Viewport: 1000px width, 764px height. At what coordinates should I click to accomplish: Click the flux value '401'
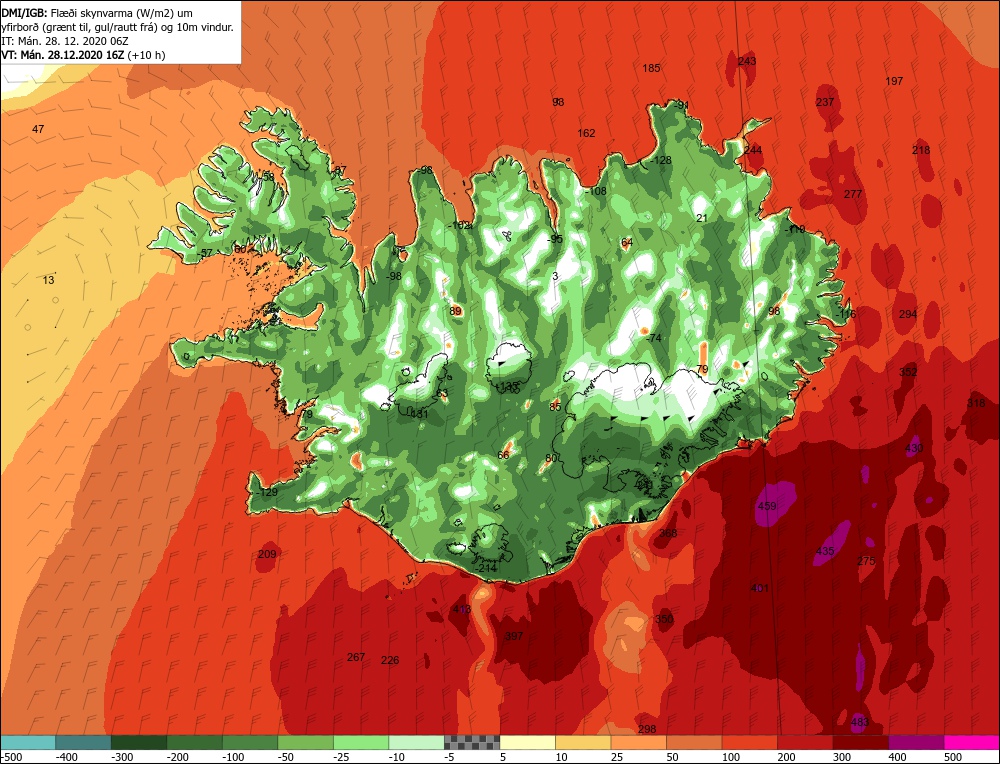pyautogui.click(x=760, y=588)
